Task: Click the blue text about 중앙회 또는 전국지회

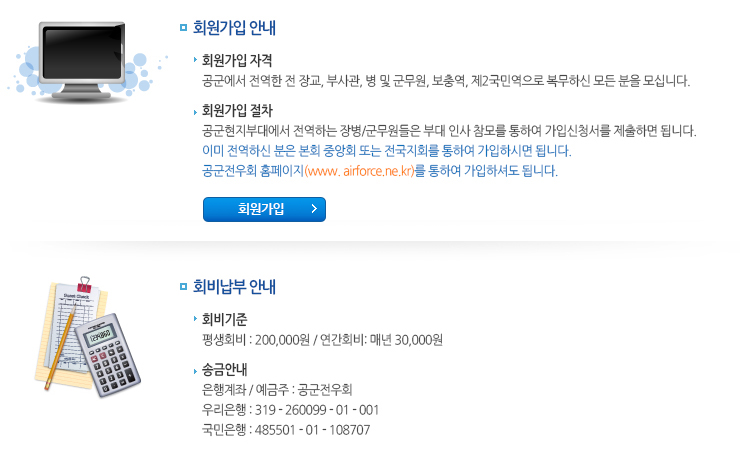Action: click(387, 151)
